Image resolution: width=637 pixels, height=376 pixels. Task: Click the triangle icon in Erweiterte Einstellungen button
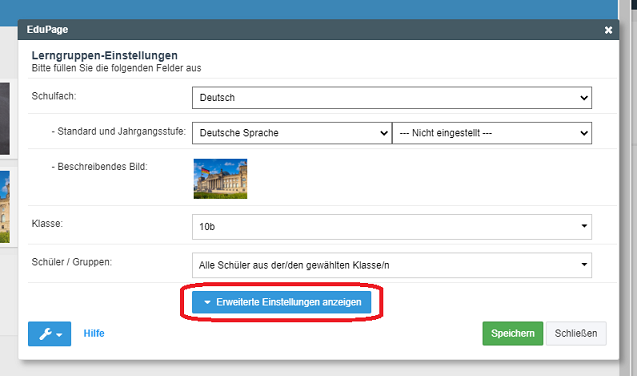(207, 302)
